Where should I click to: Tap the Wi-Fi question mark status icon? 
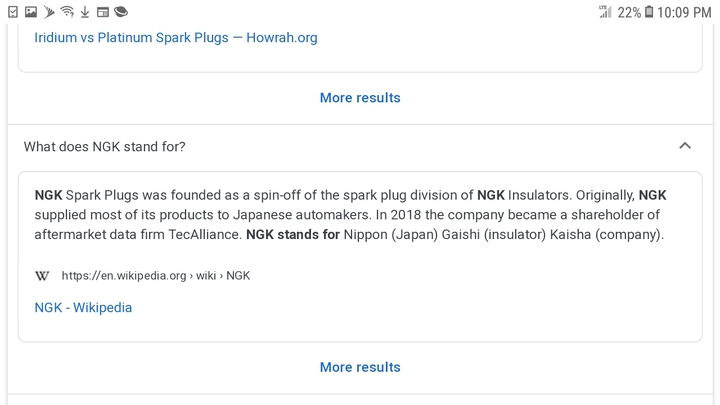click(67, 12)
